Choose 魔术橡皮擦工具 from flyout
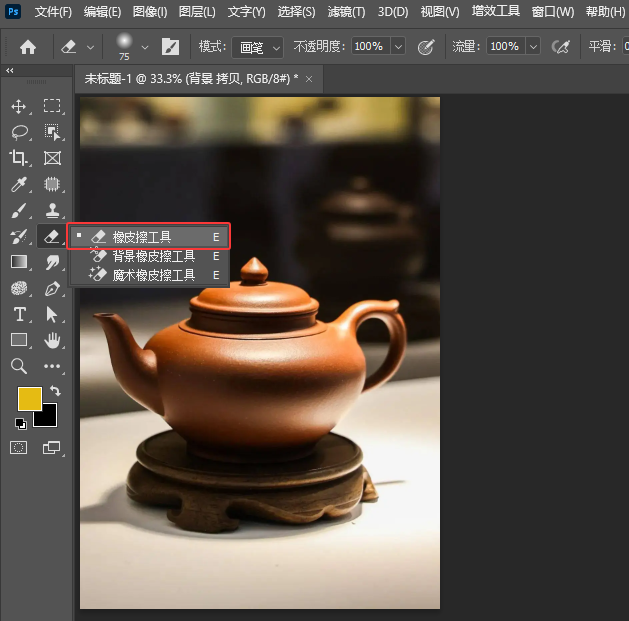Screen dimensions: 629x621 point(149,275)
